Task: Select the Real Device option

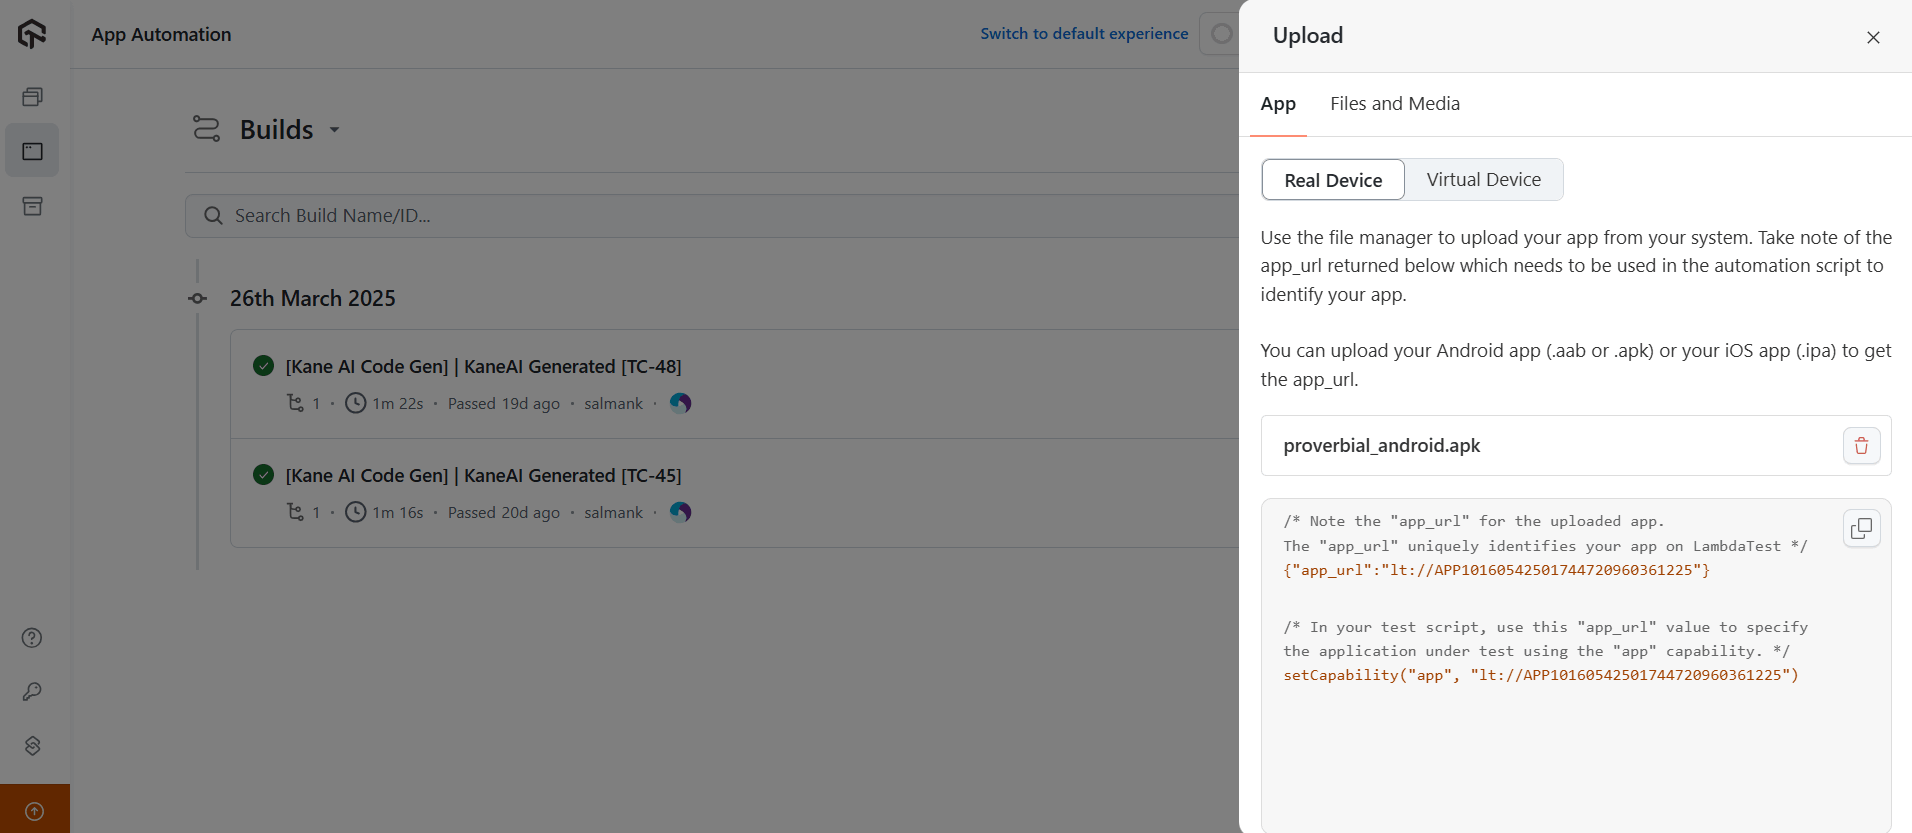Action: click(1333, 180)
